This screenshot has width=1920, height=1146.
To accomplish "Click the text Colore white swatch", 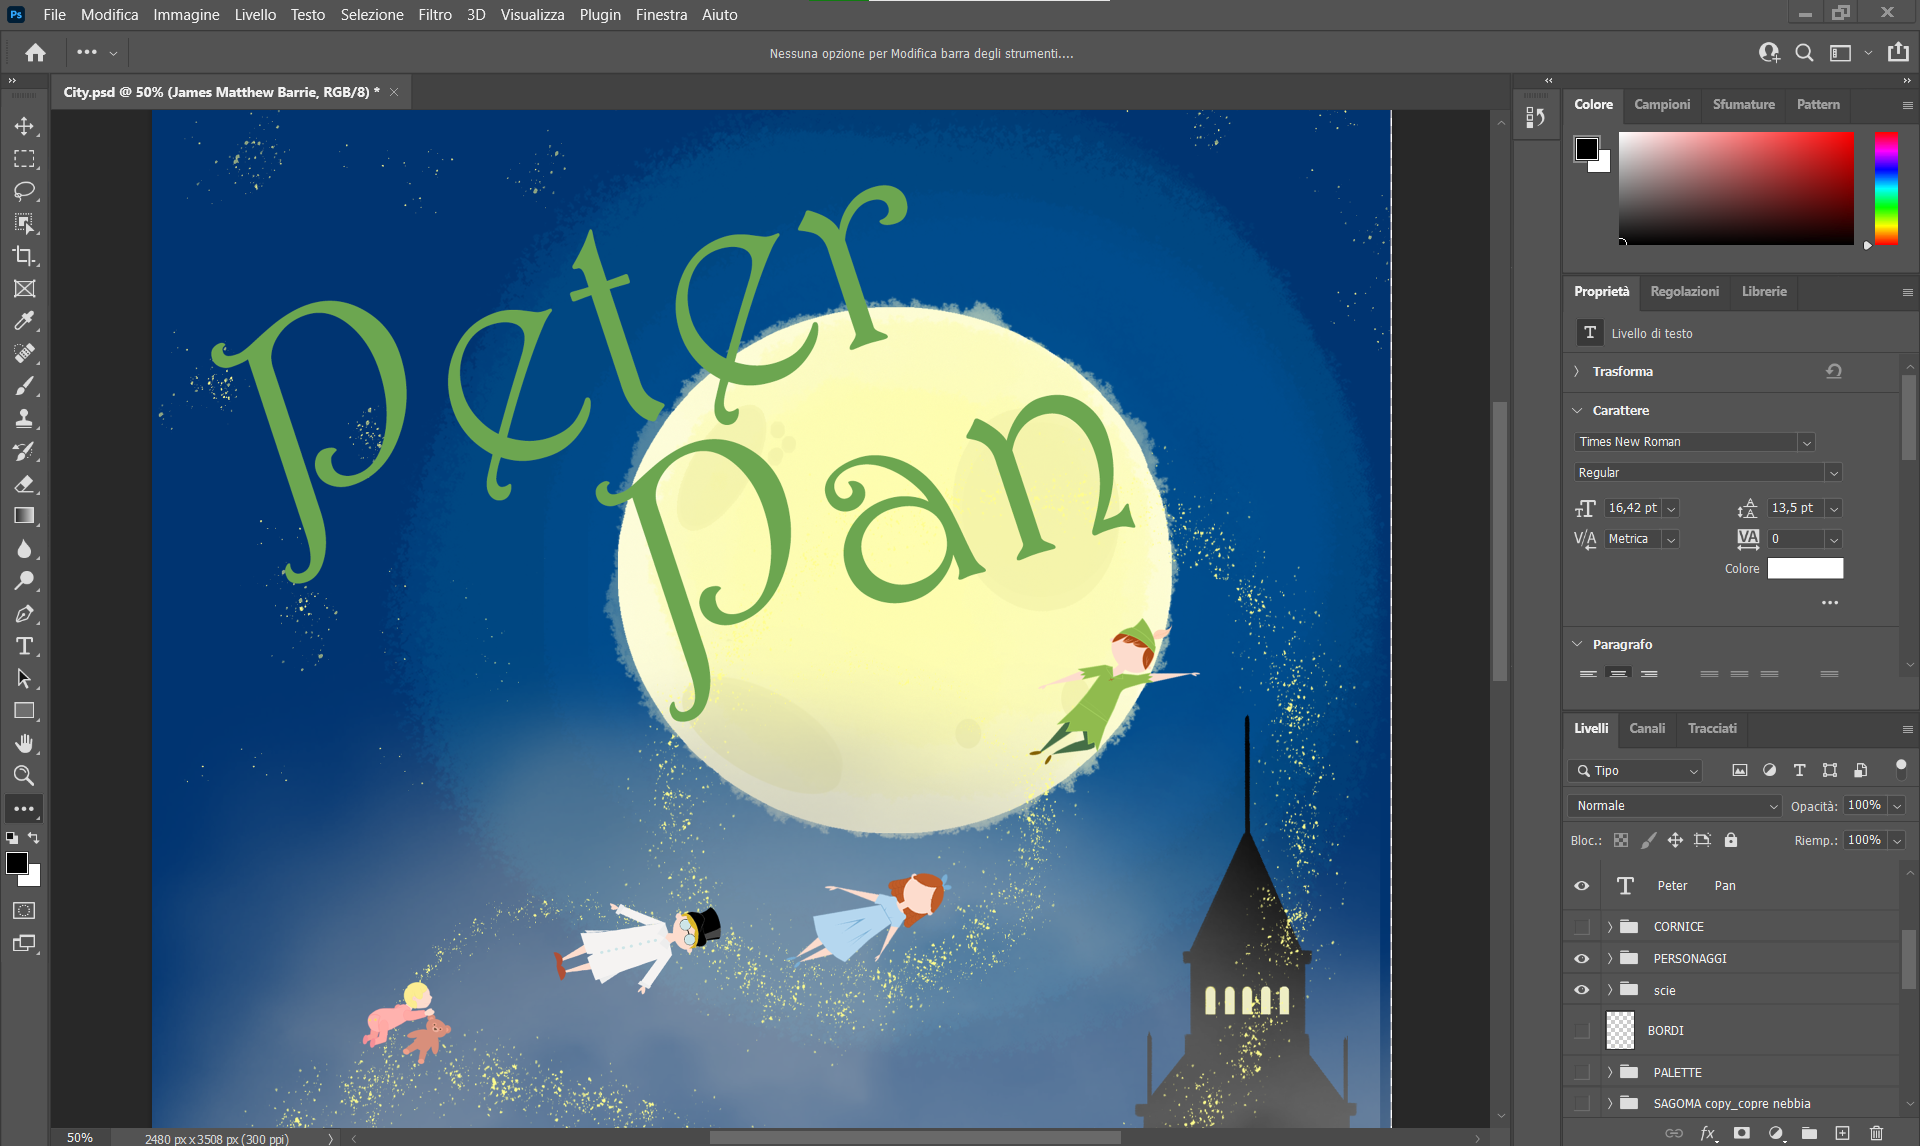I will pos(1805,569).
